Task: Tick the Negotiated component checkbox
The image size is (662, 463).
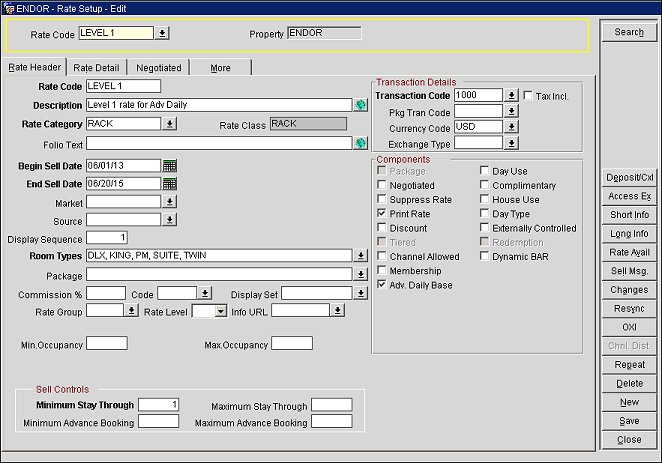Action: [x=382, y=185]
